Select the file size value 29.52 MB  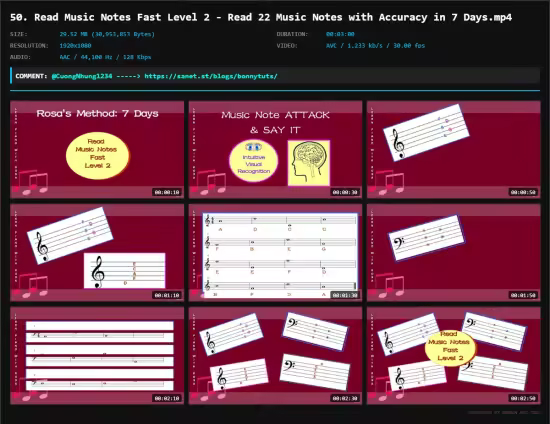(107, 34)
